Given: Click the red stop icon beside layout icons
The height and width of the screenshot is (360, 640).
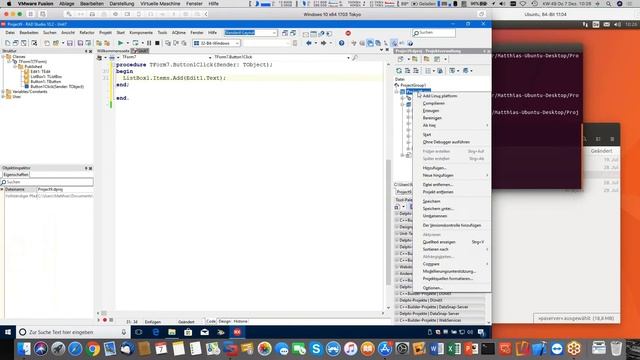Looking at the screenshot, I should 348,33.
